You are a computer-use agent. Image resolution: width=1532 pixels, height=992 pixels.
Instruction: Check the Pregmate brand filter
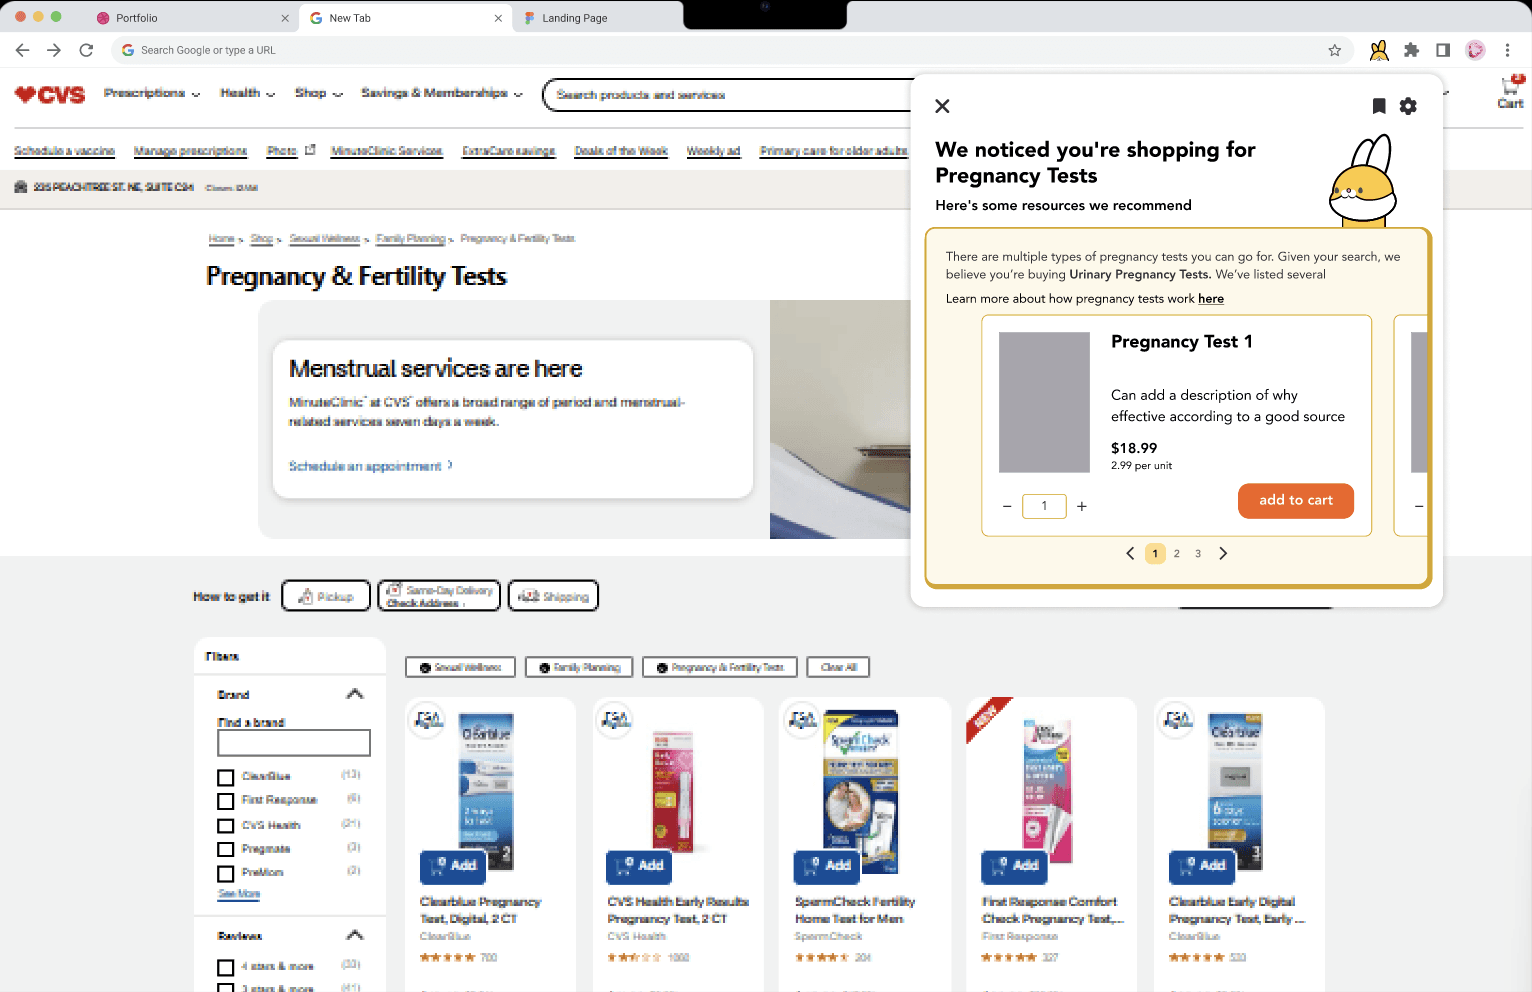[226, 850]
